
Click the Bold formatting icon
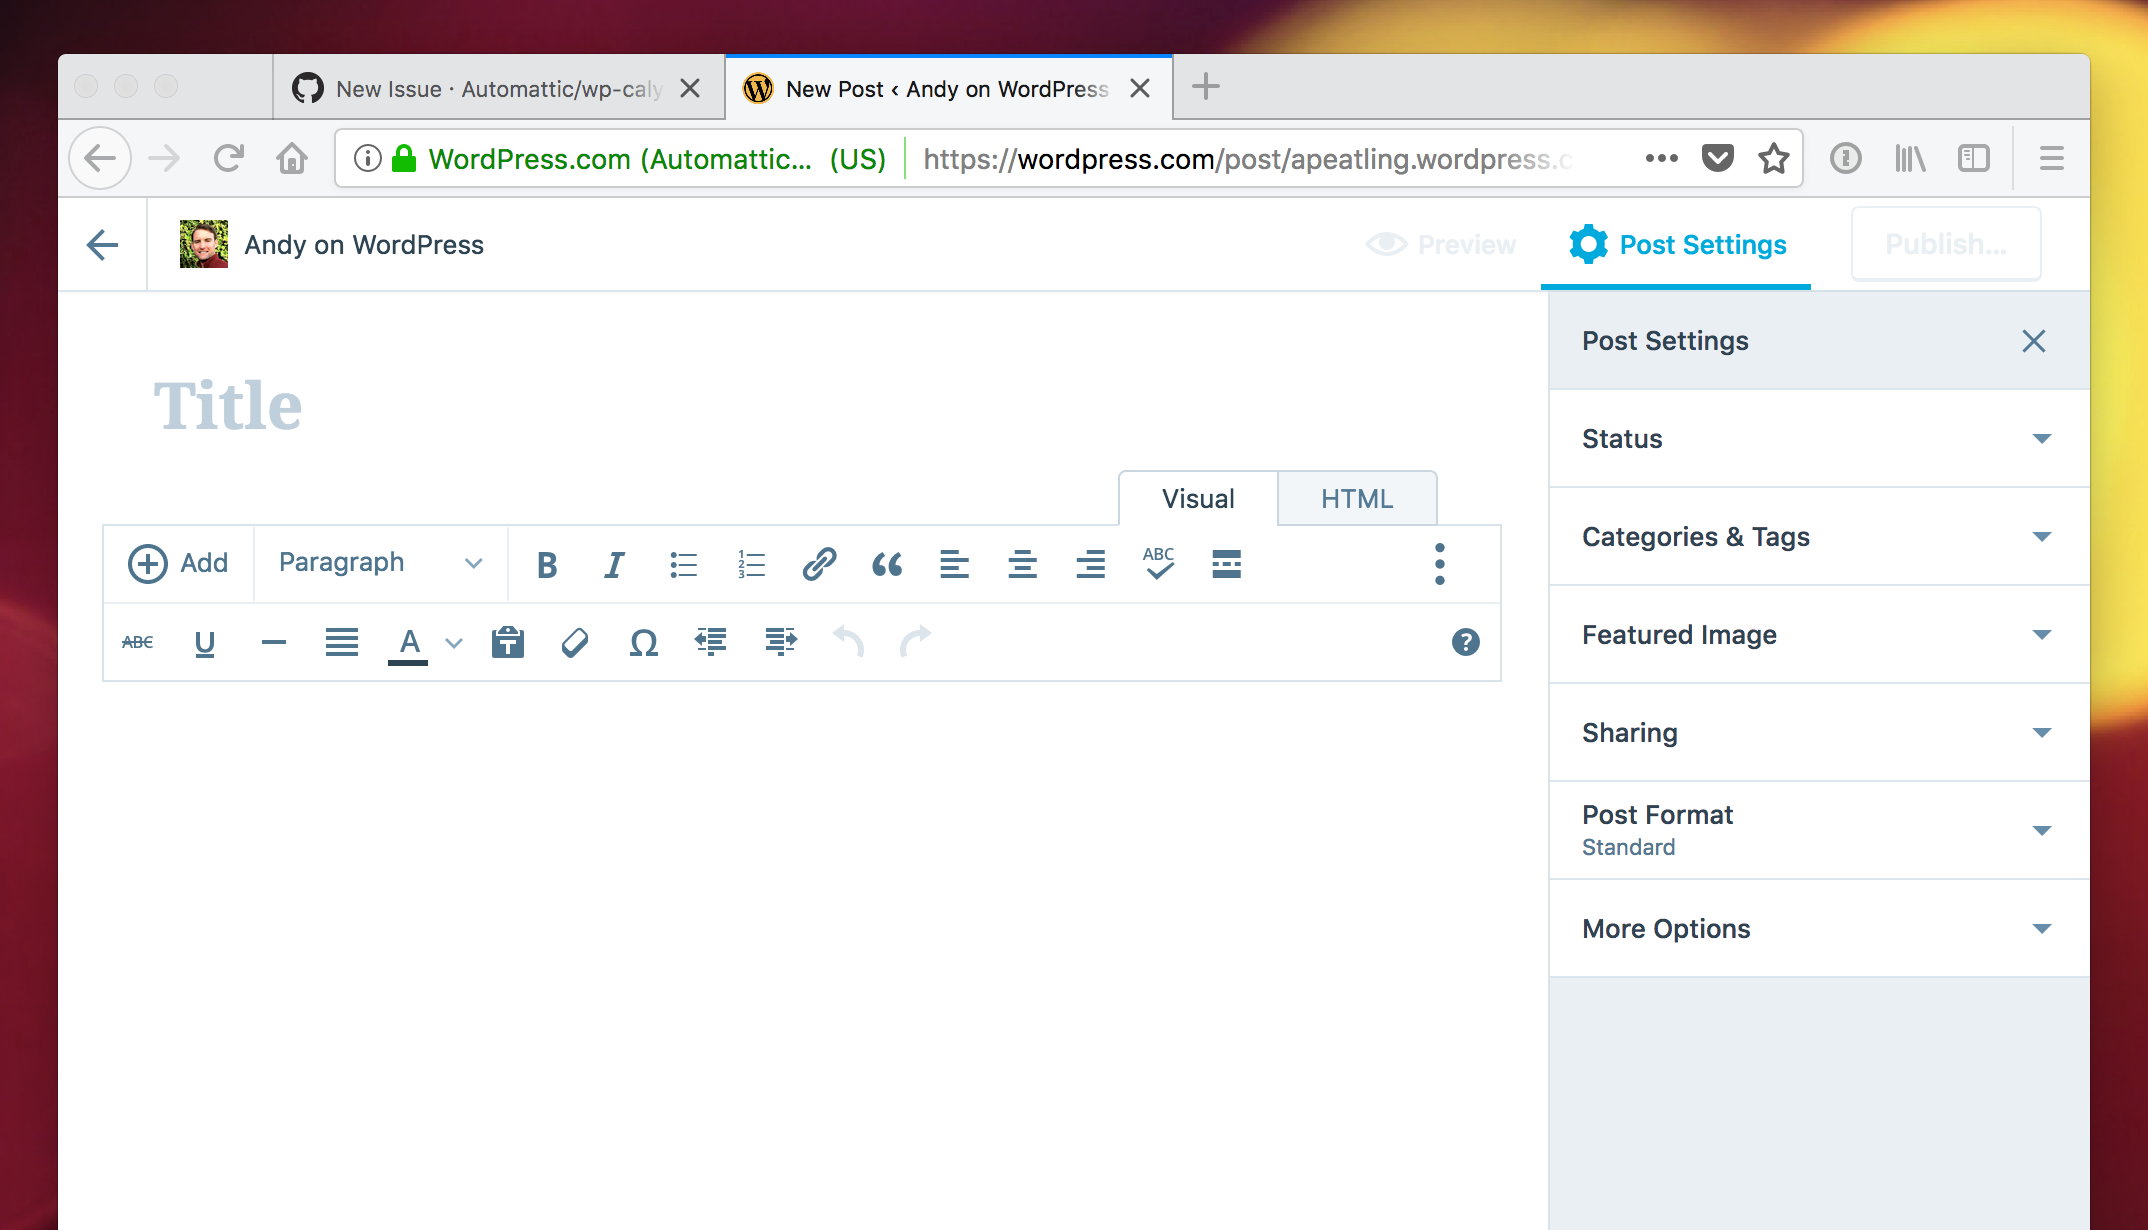click(546, 565)
